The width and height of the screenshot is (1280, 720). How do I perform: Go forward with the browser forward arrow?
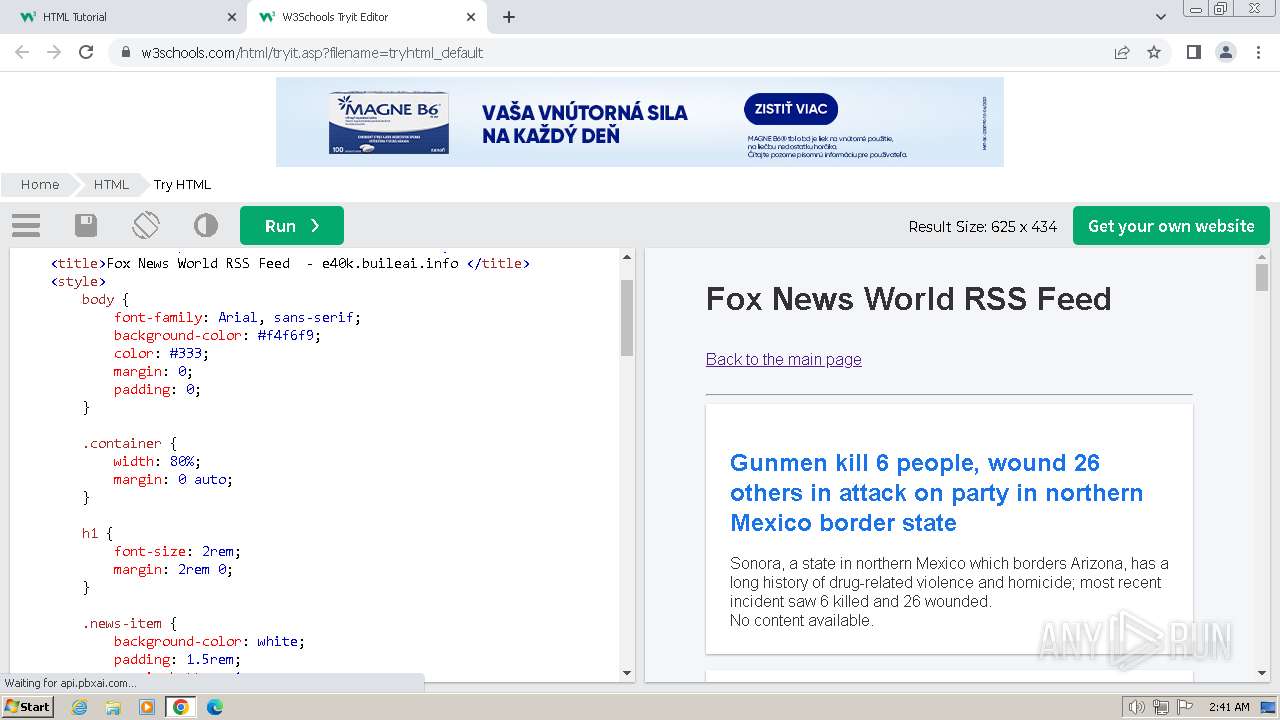point(54,52)
